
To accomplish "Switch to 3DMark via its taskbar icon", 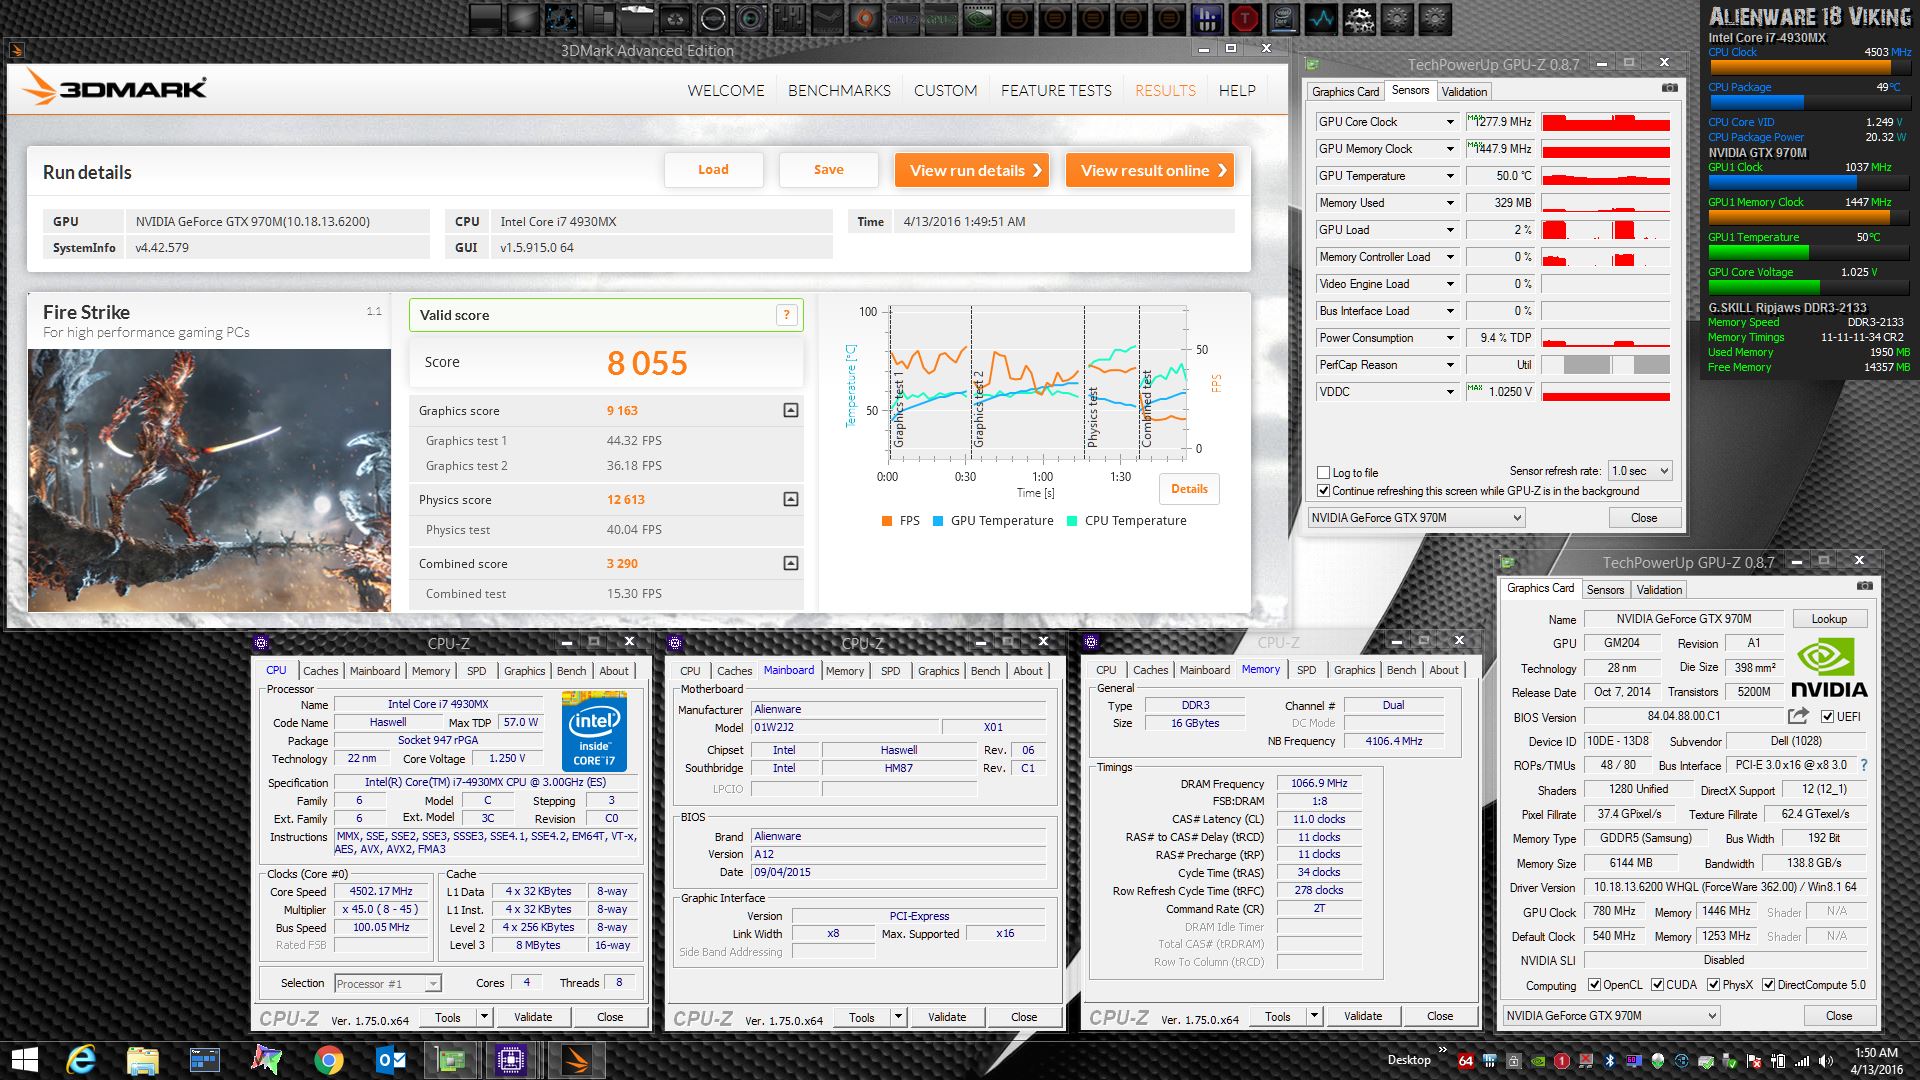I will coord(576,1060).
